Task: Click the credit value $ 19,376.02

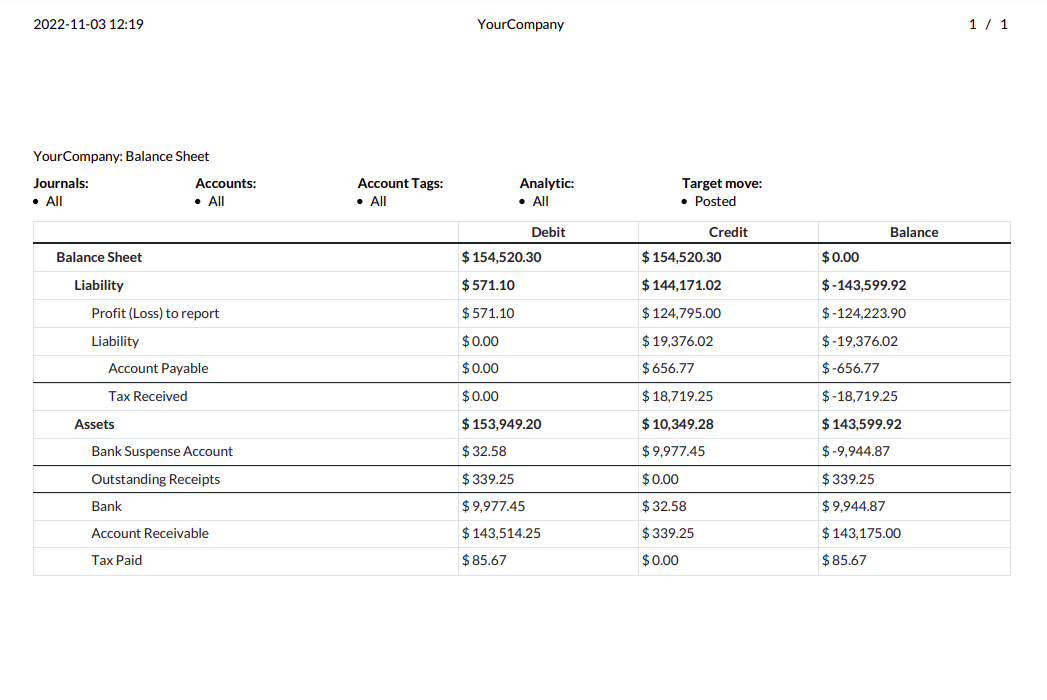Action: coord(677,341)
